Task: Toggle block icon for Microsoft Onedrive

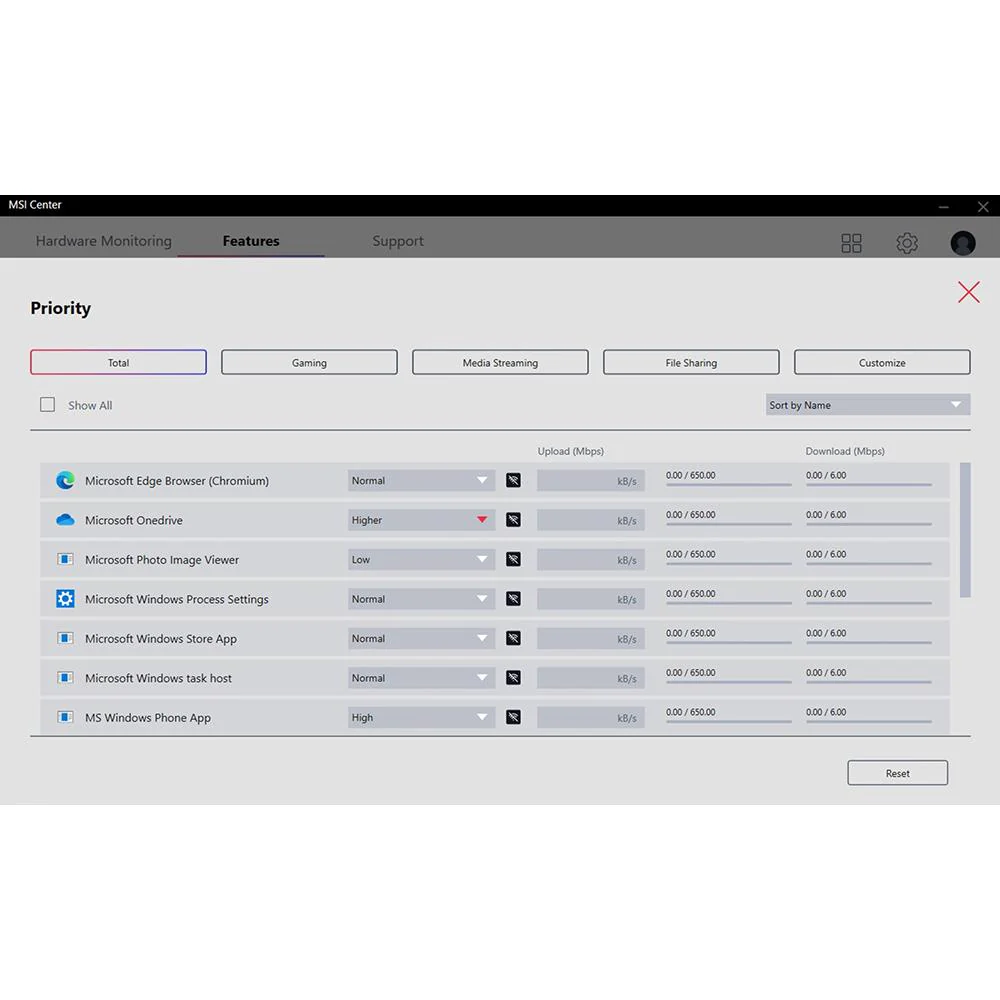Action: 513,520
